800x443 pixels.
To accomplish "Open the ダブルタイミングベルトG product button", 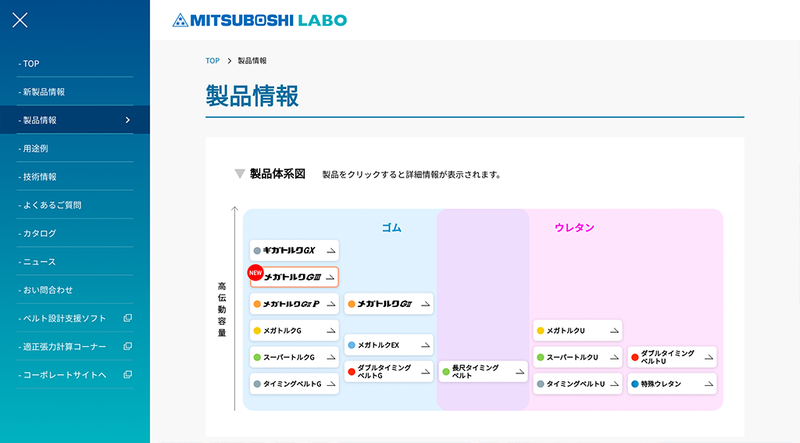I will pos(389,372).
